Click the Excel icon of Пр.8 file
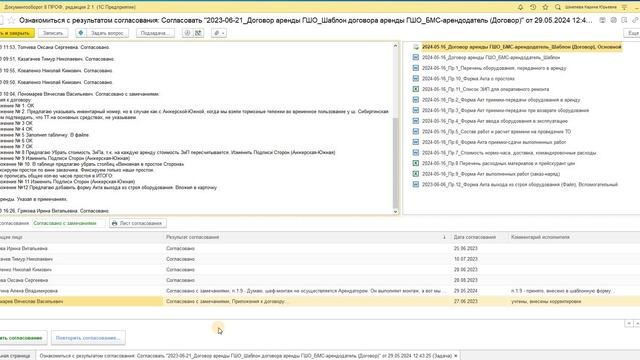This screenshot has height=360, width=640. point(416,163)
